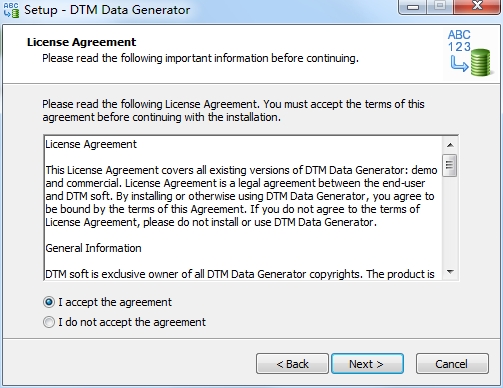Screen dimensions: 503x388
Task: Minimize the Setup window
Action: (x=413, y=7)
